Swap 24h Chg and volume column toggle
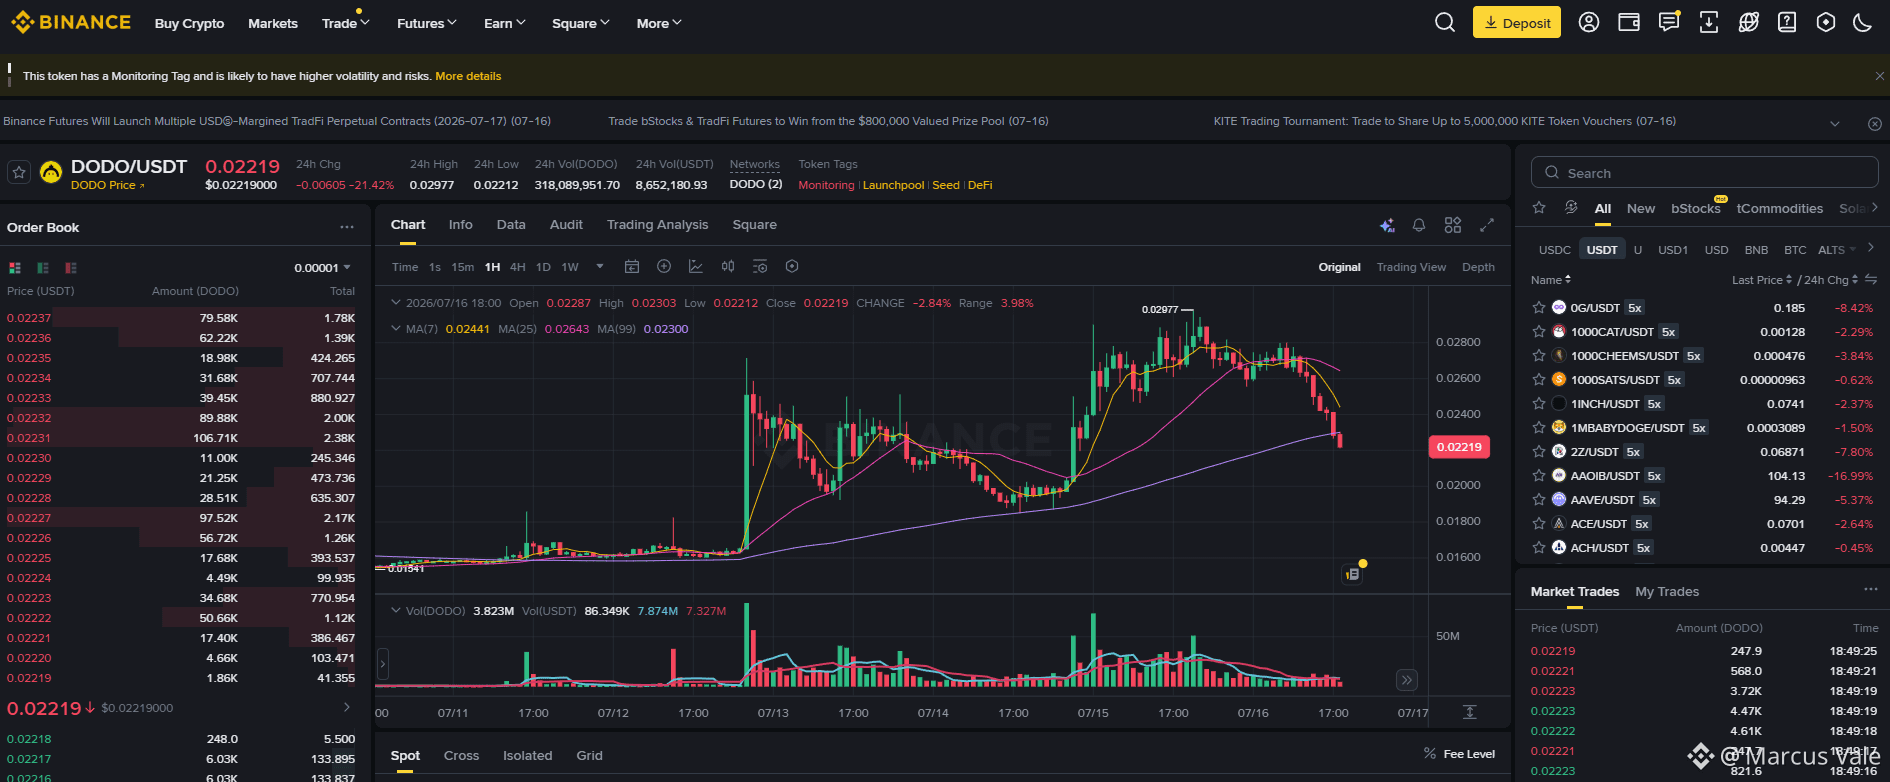 coord(1871,280)
